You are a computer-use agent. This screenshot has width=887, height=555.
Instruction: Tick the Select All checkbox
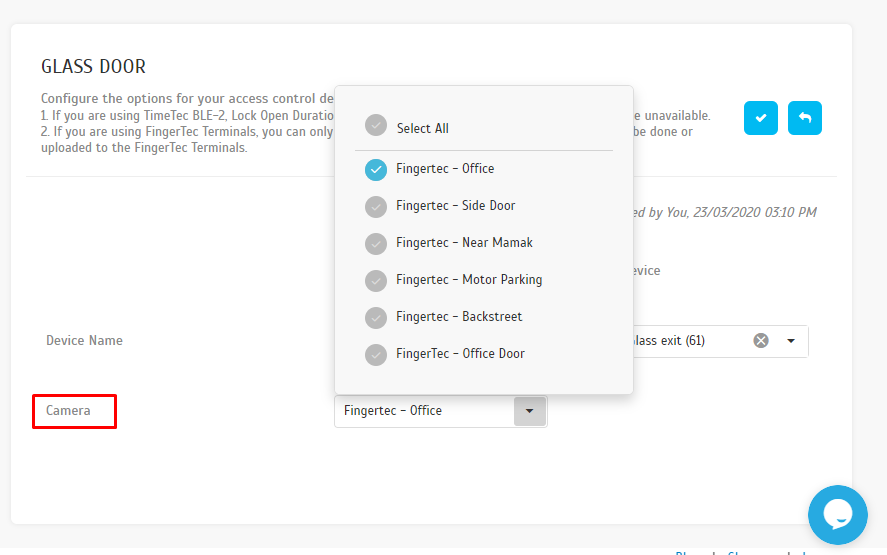click(x=376, y=126)
